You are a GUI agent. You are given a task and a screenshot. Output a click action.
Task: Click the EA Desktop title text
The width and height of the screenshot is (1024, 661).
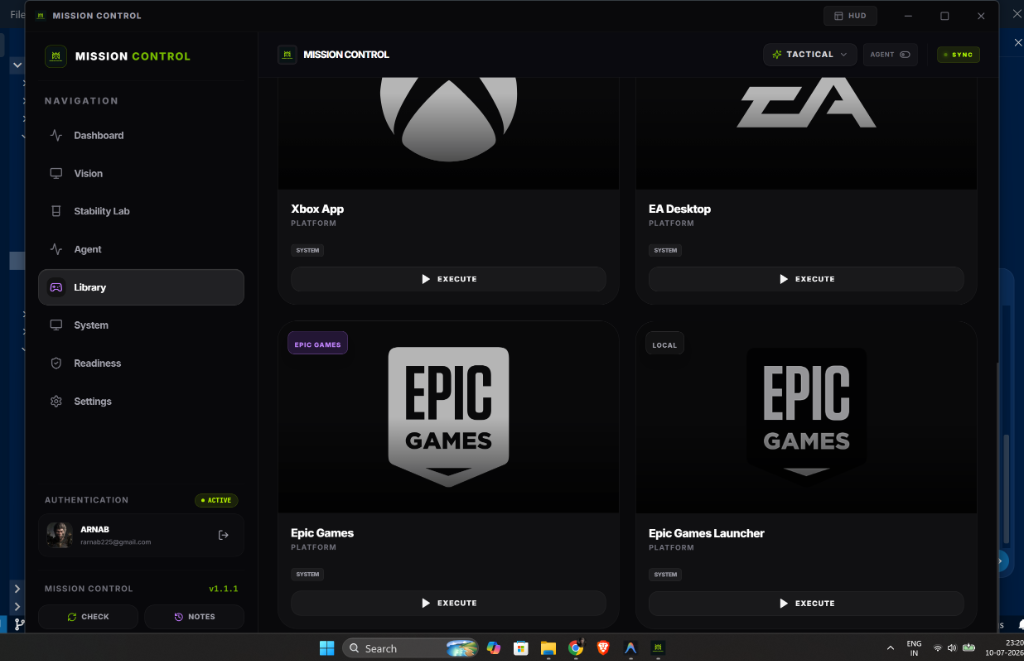[679, 209]
